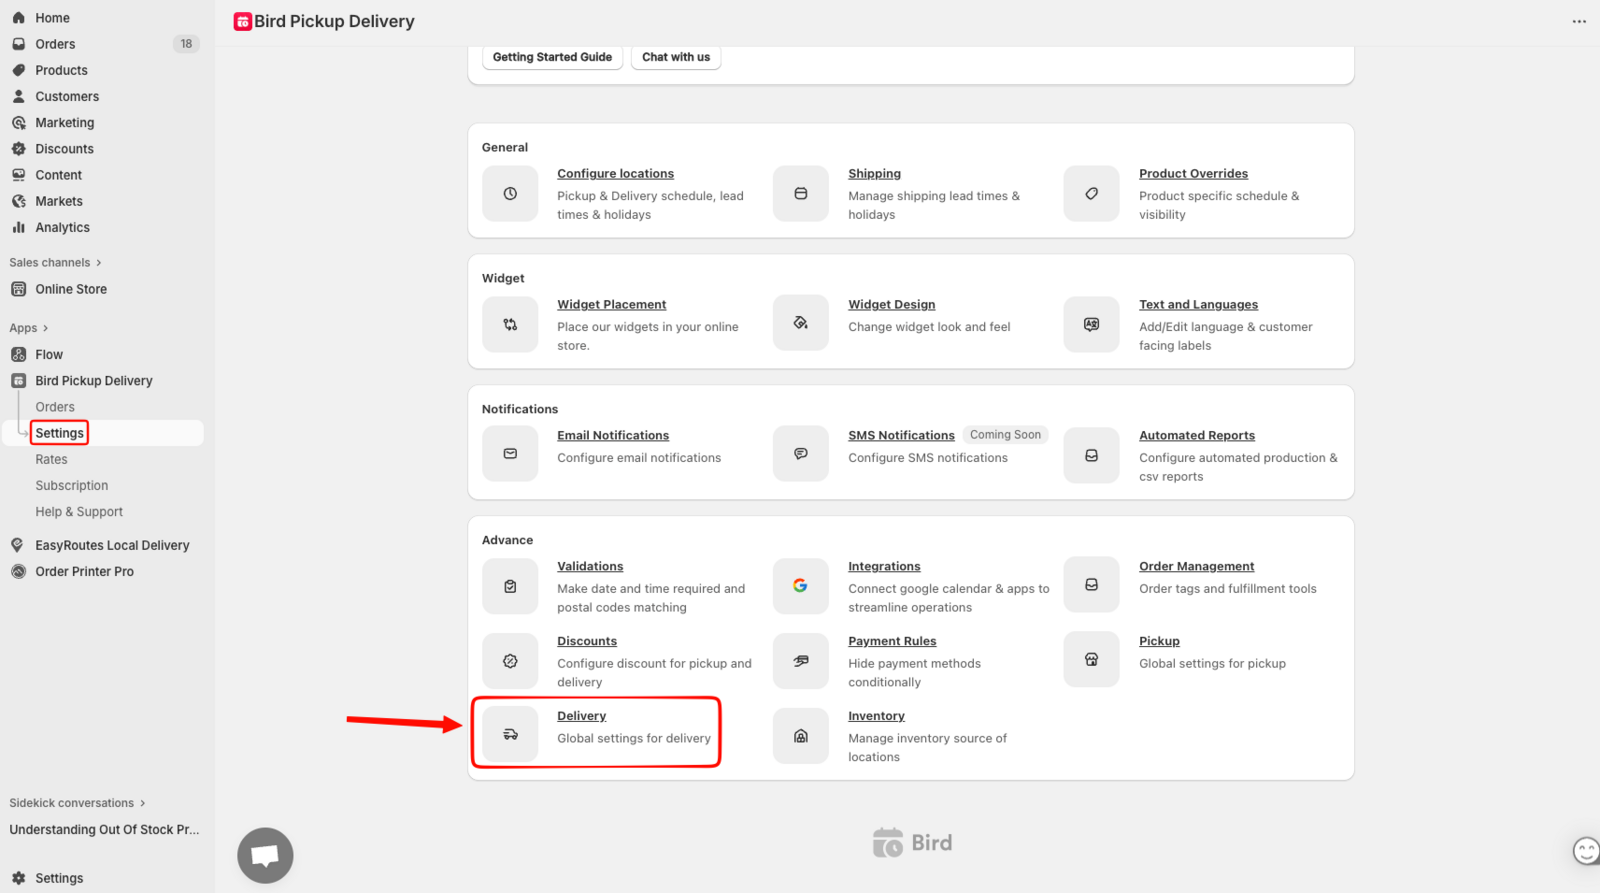Expand Sidekick conversations chevron
This screenshot has height=893, width=1600.
tap(143, 803)
